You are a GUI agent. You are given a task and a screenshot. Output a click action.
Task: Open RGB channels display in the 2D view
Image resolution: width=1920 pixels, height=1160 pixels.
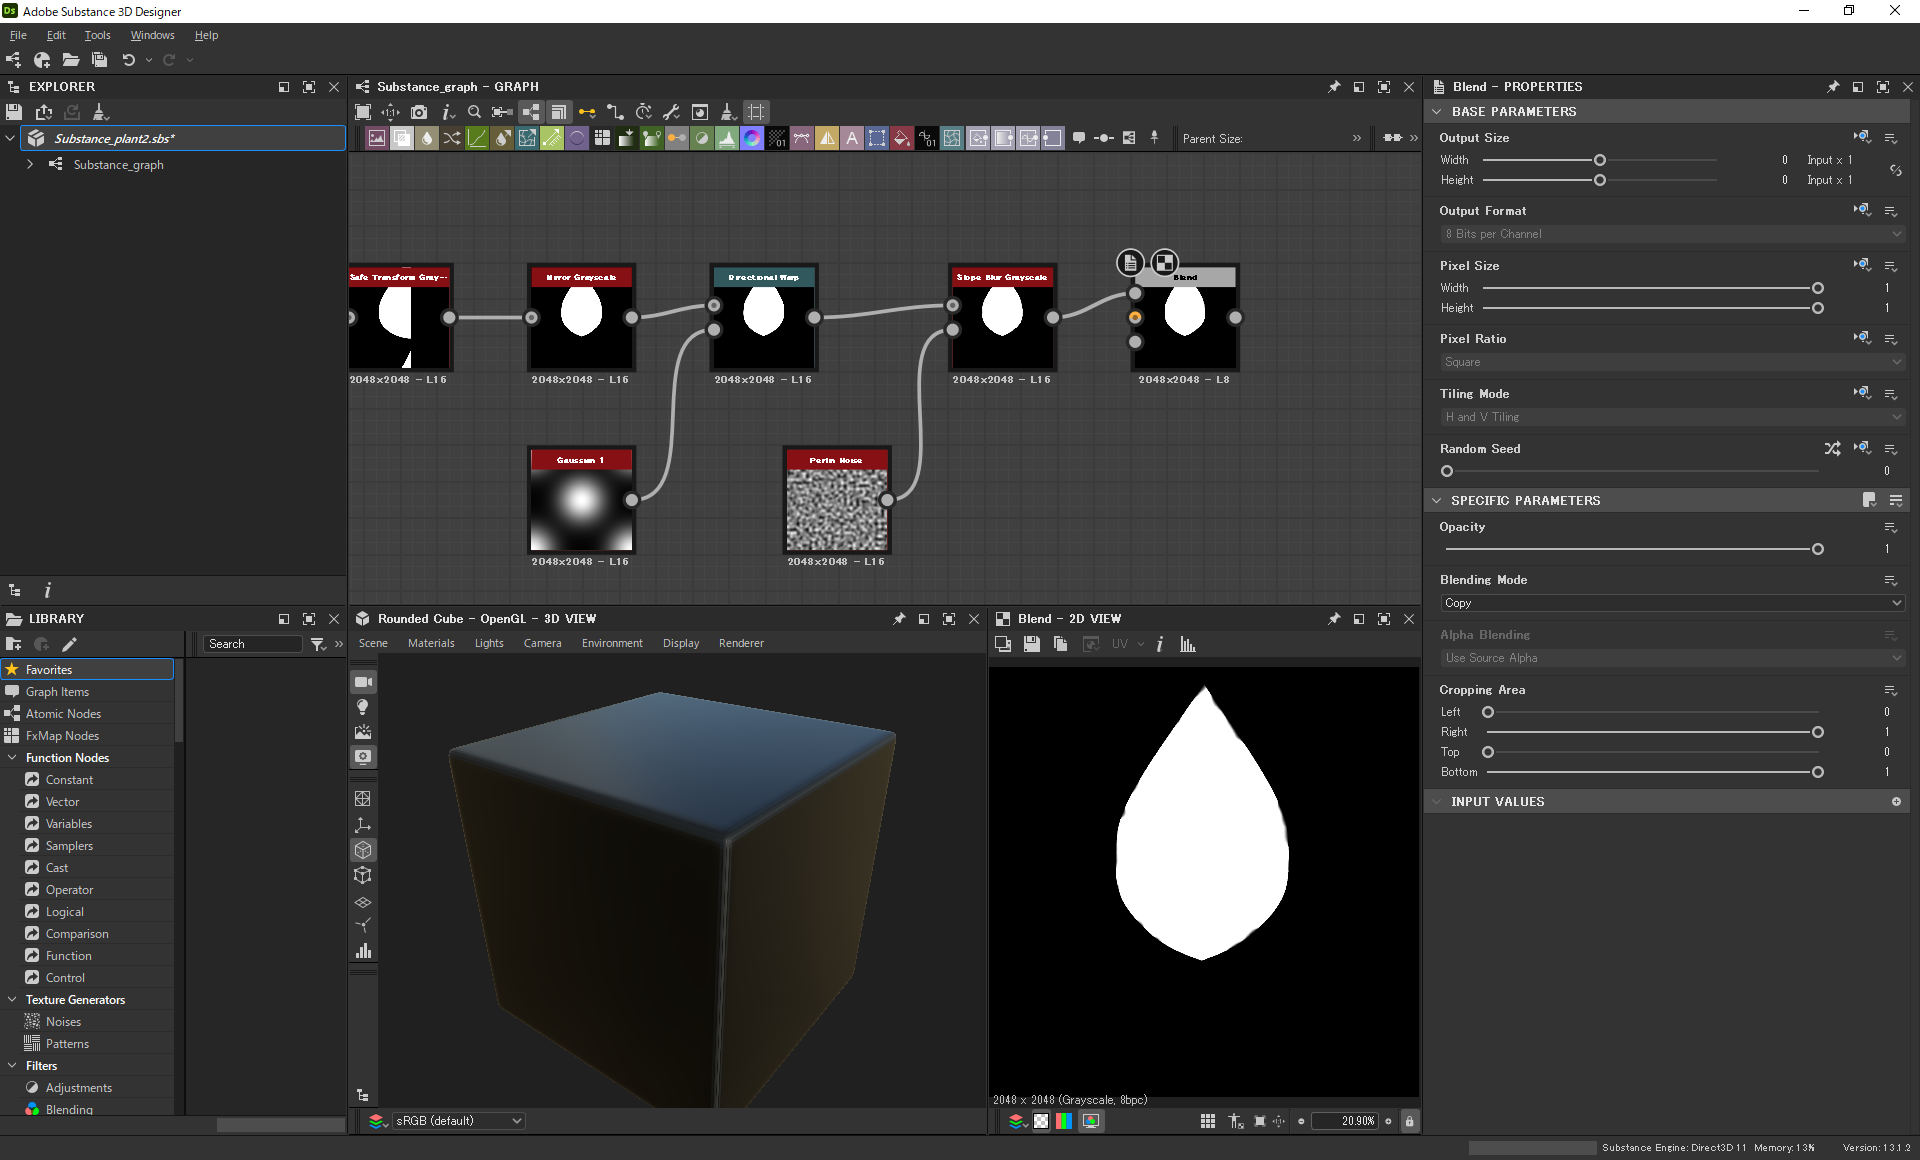pyautogui.click(x=1063, y=1121)
